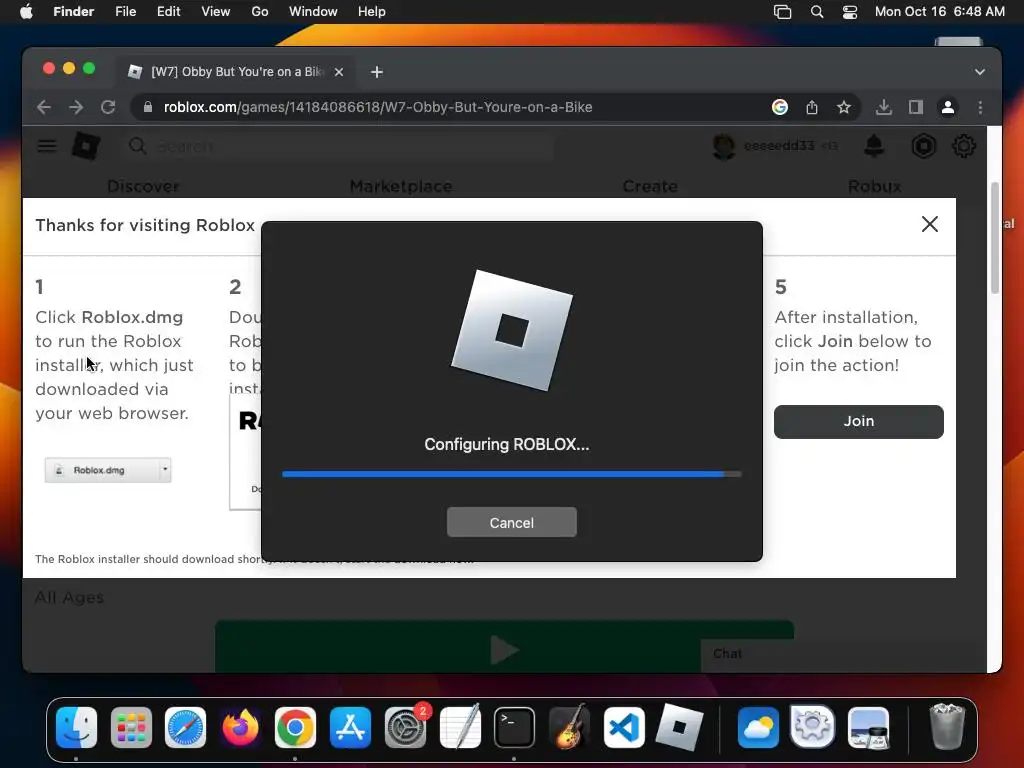
Task: Open Chrome profile icon
Action: [x=948, y=107]
